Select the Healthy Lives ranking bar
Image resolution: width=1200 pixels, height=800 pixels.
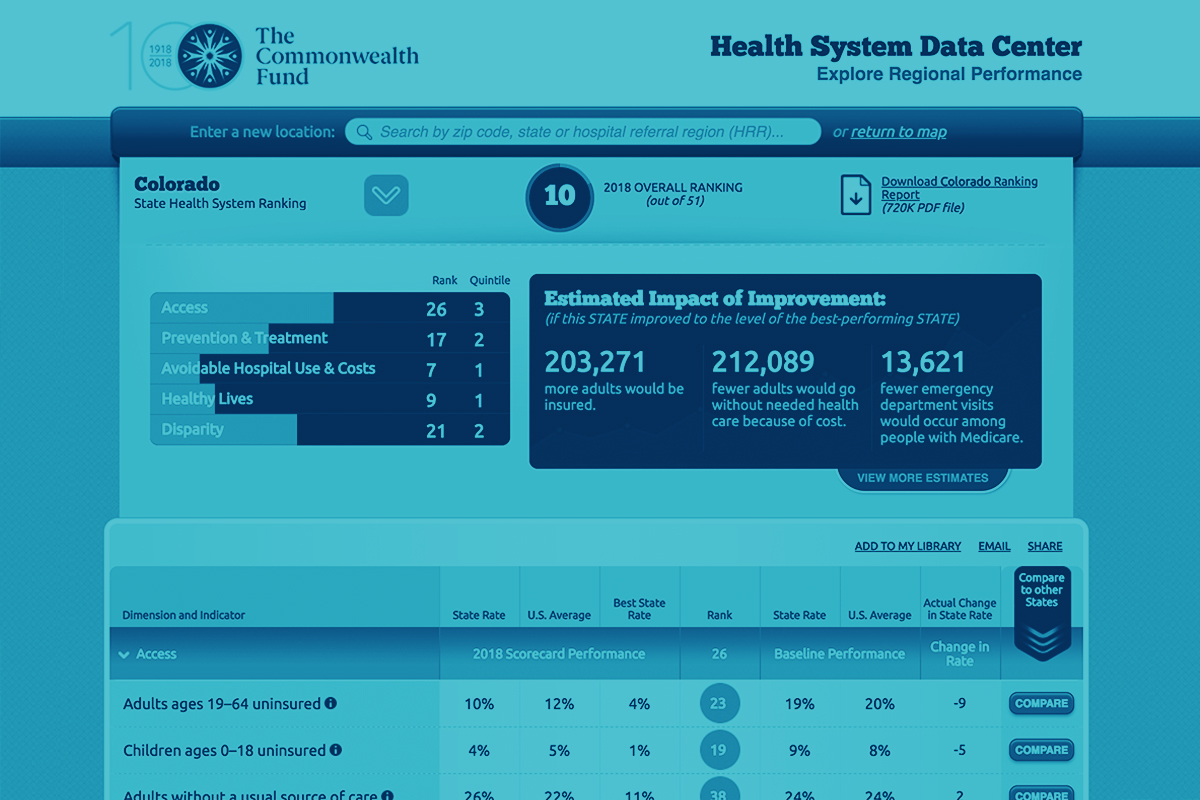330,399
